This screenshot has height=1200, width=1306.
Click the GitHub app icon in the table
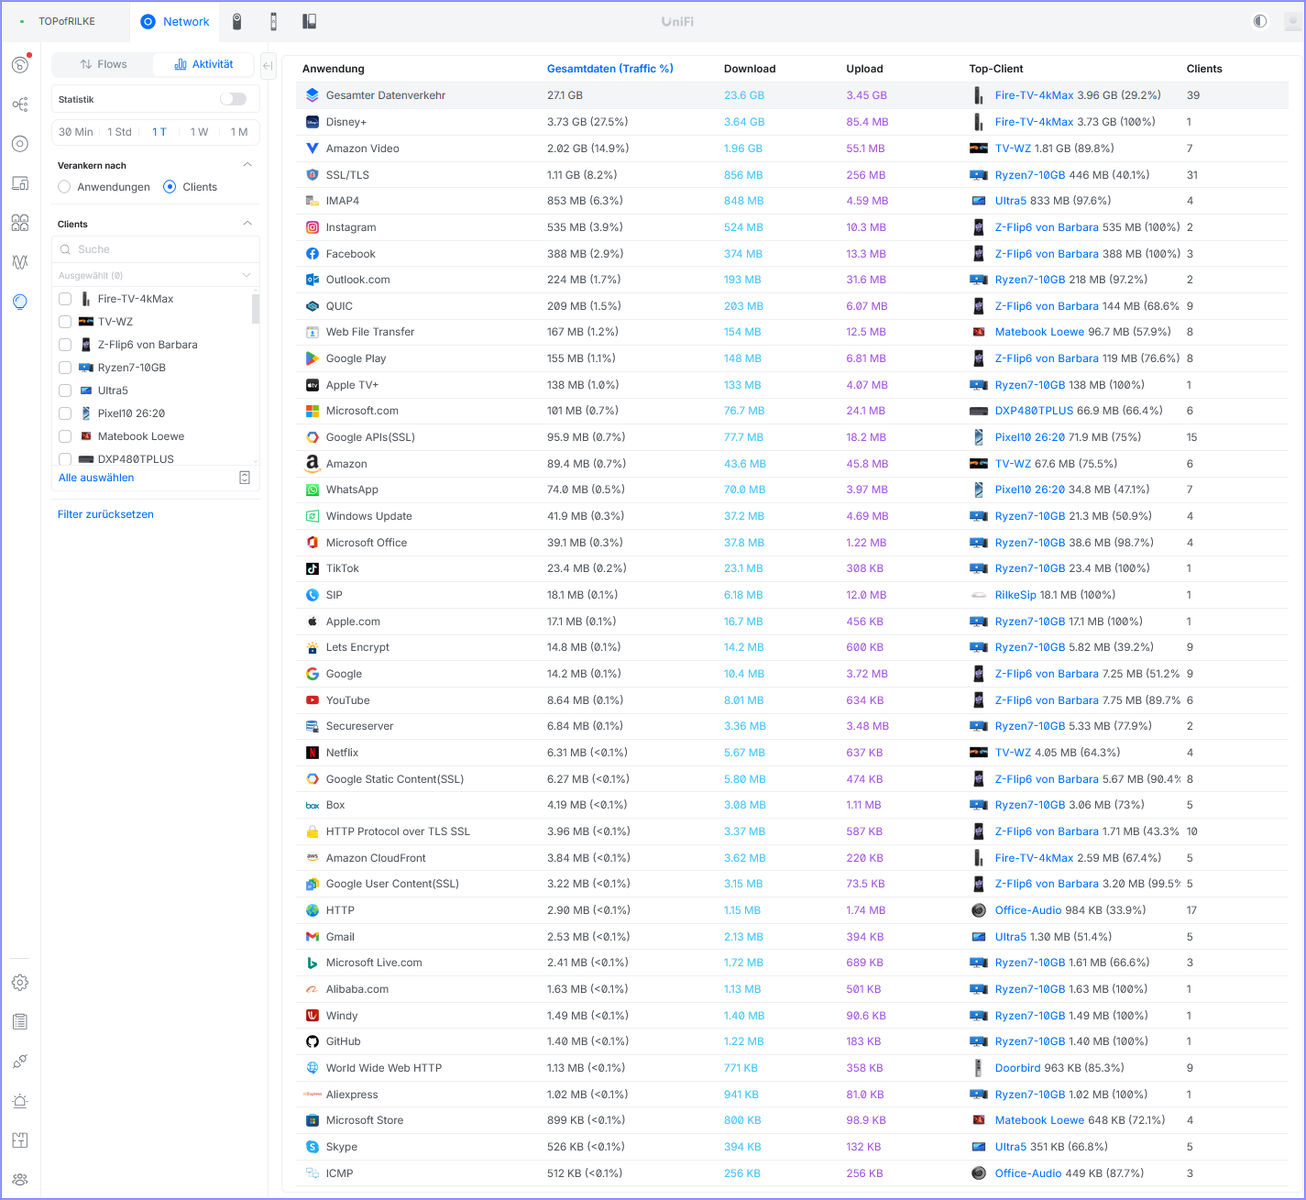(312, 1041)
